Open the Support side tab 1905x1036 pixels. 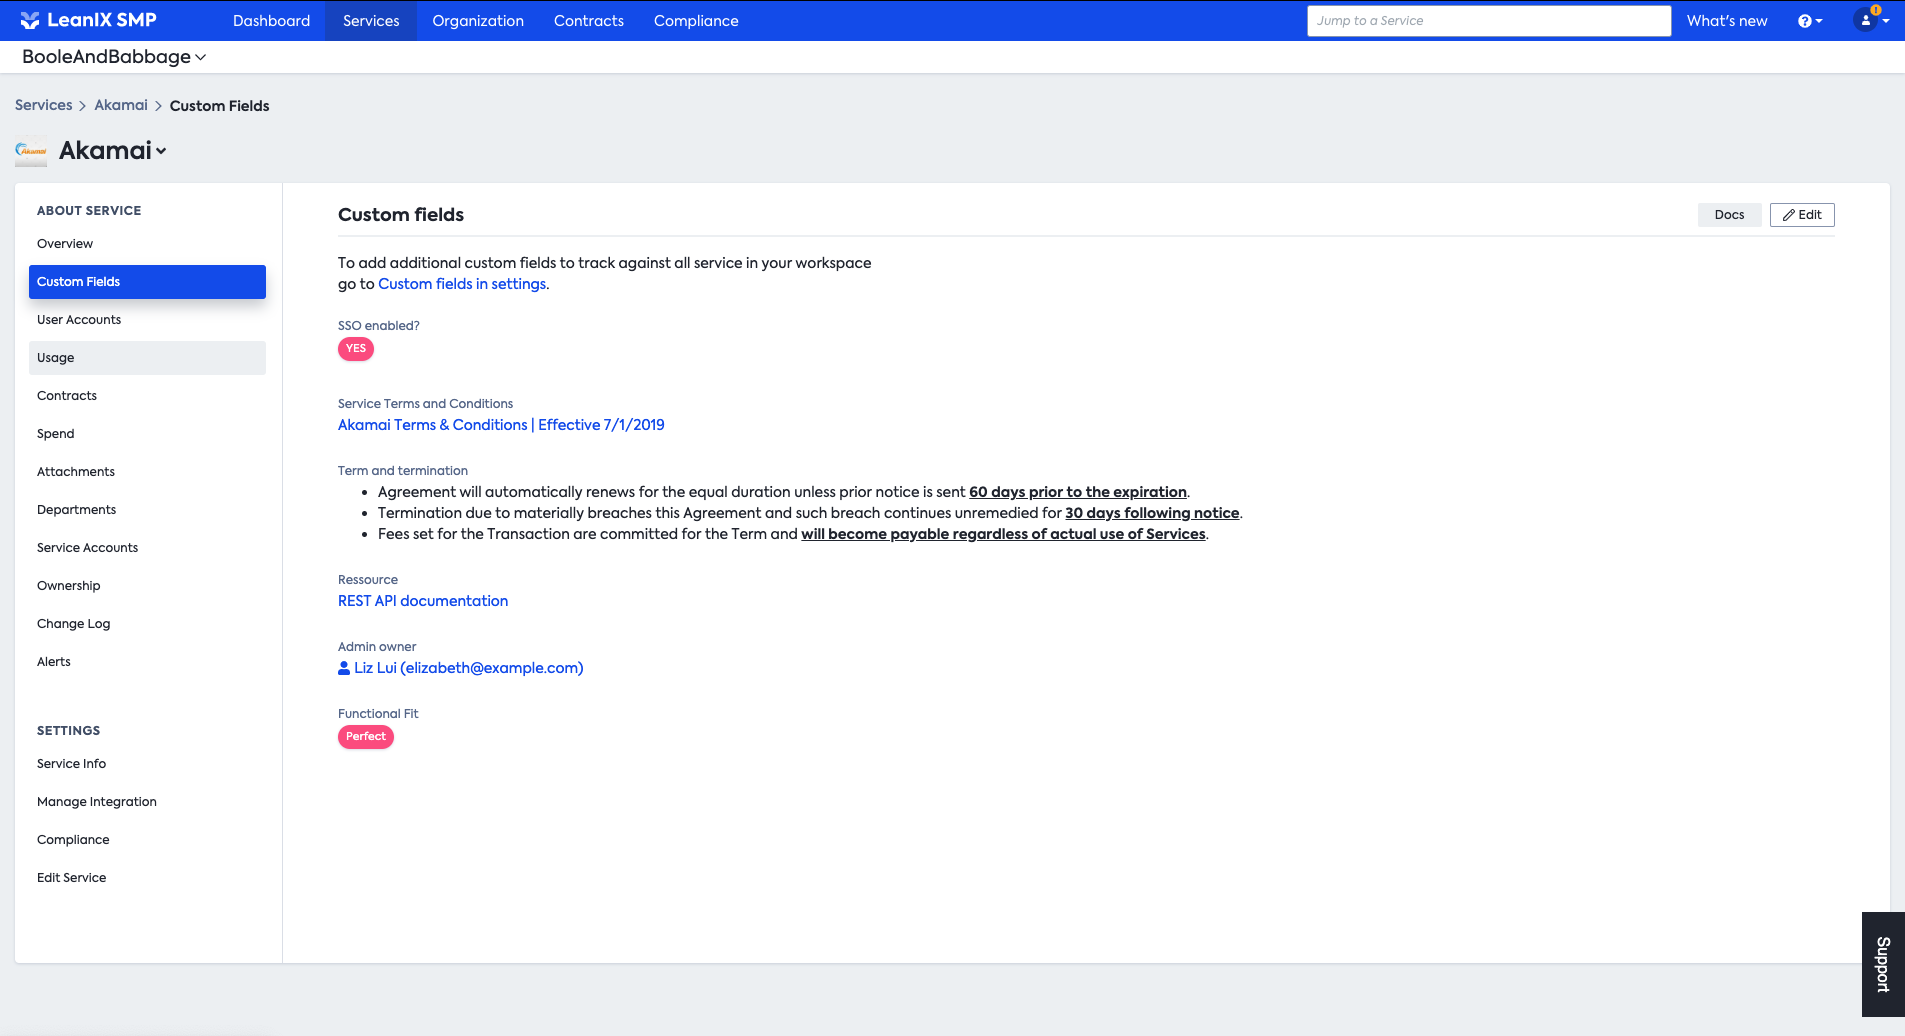pyautogui.click(x=1883, y=964)
